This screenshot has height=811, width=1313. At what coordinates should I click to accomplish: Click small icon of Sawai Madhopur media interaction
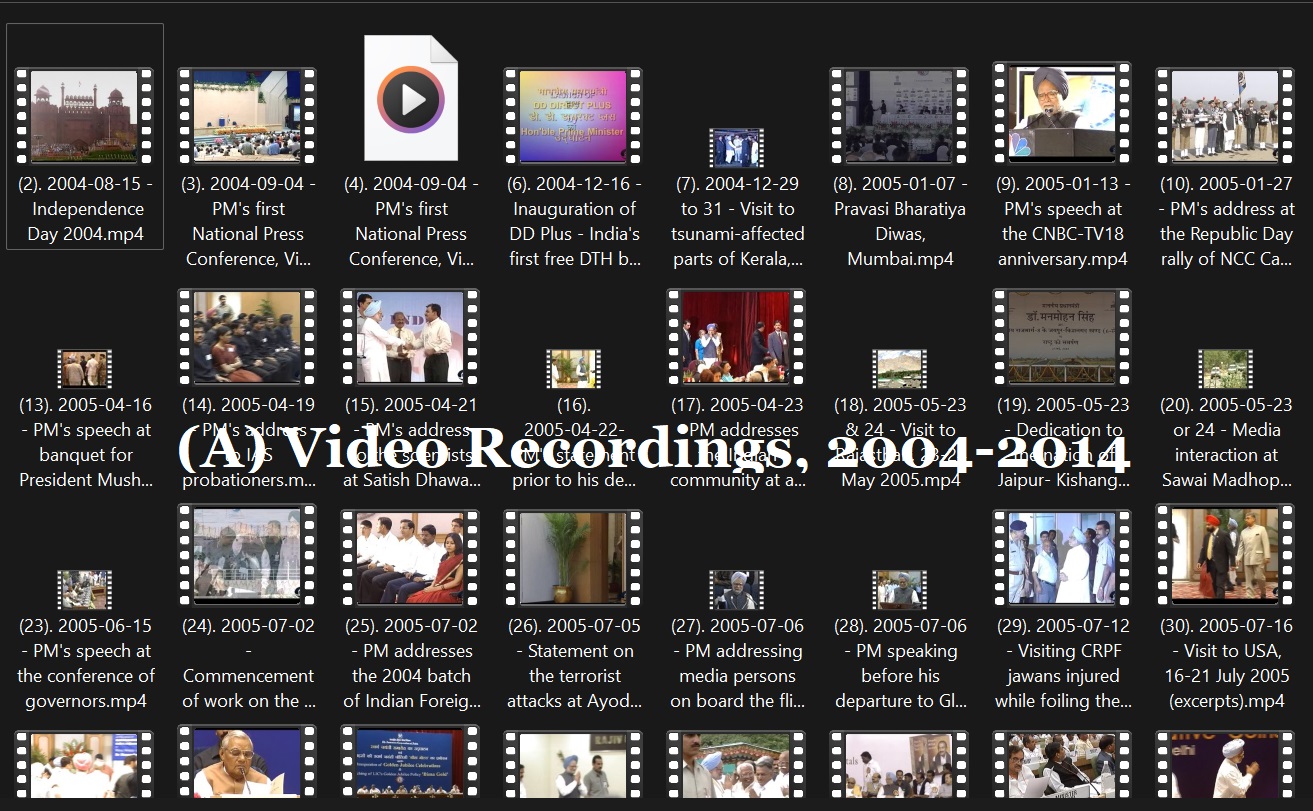1225,369
